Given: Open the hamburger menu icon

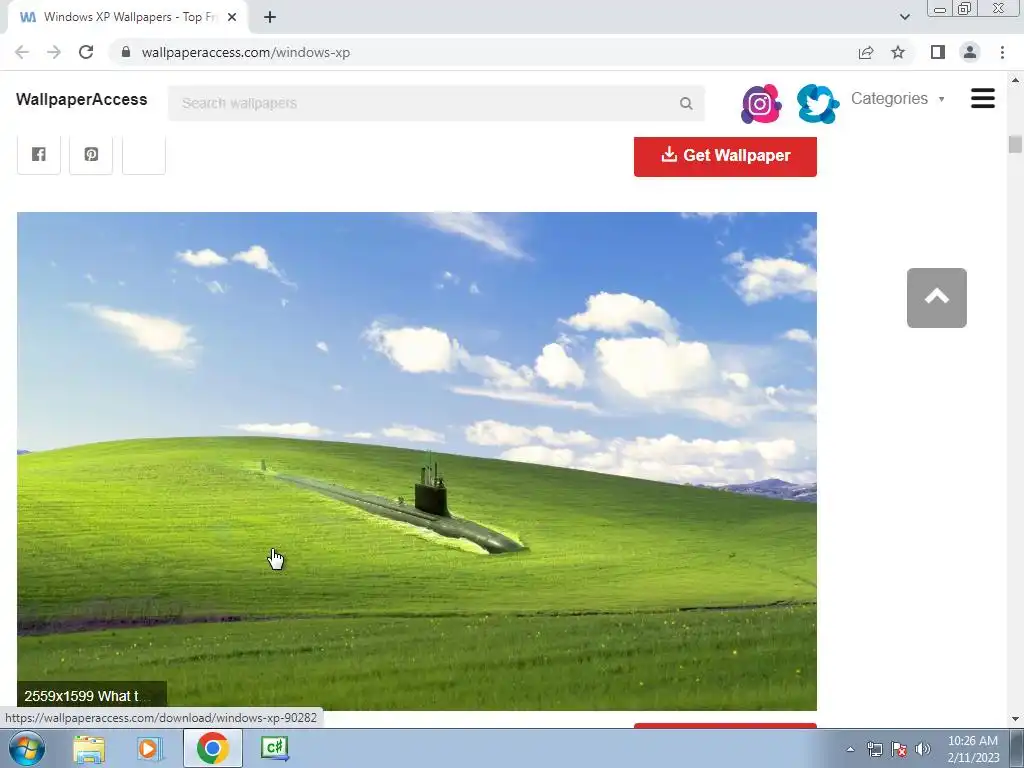Looking at the screenshot, I should pyautogui.click(x=982, y=99).
